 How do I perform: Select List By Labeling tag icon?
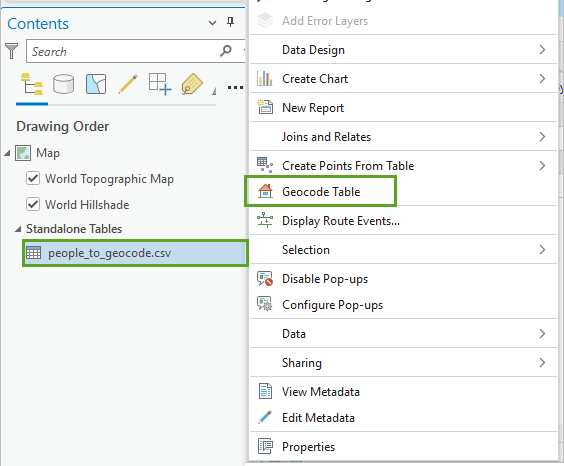tap(192, 84)
